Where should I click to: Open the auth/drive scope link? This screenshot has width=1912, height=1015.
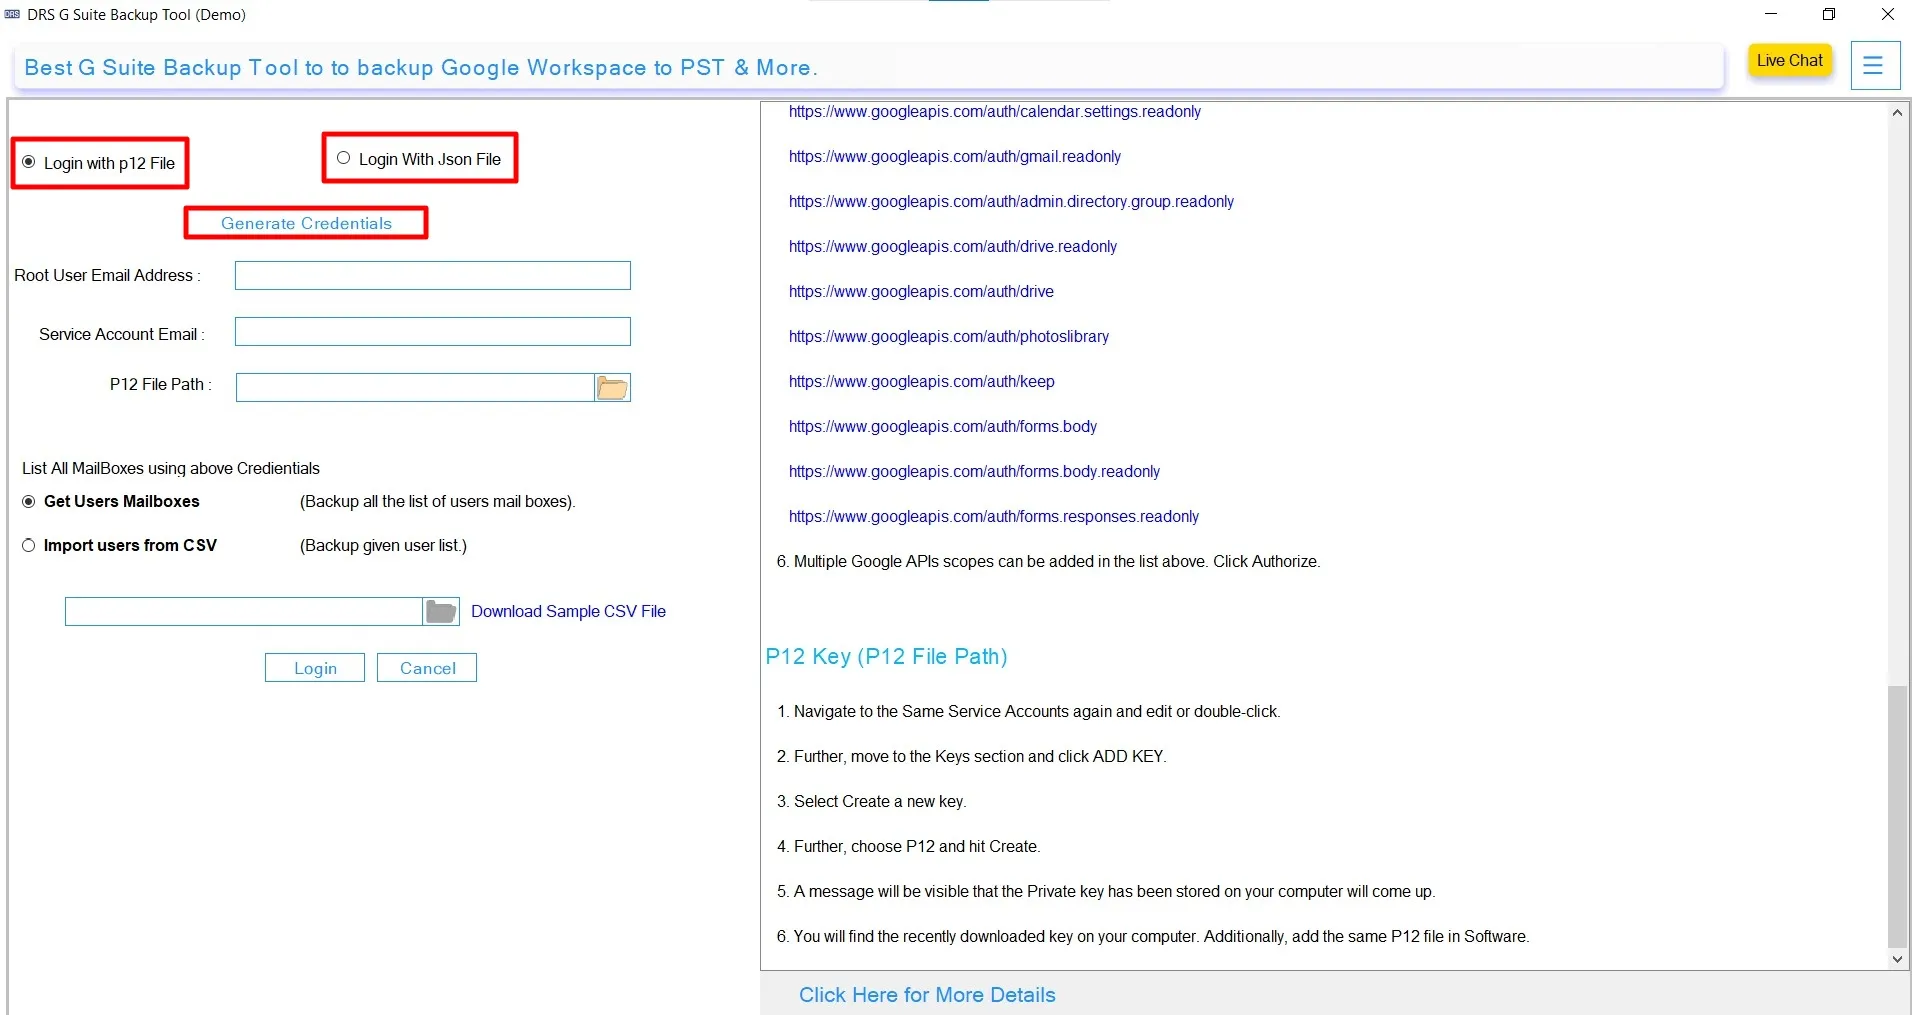(921, 292)
